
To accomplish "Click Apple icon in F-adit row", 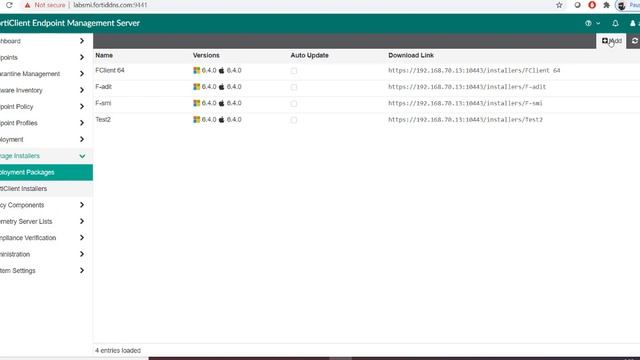I will (222, 87).
